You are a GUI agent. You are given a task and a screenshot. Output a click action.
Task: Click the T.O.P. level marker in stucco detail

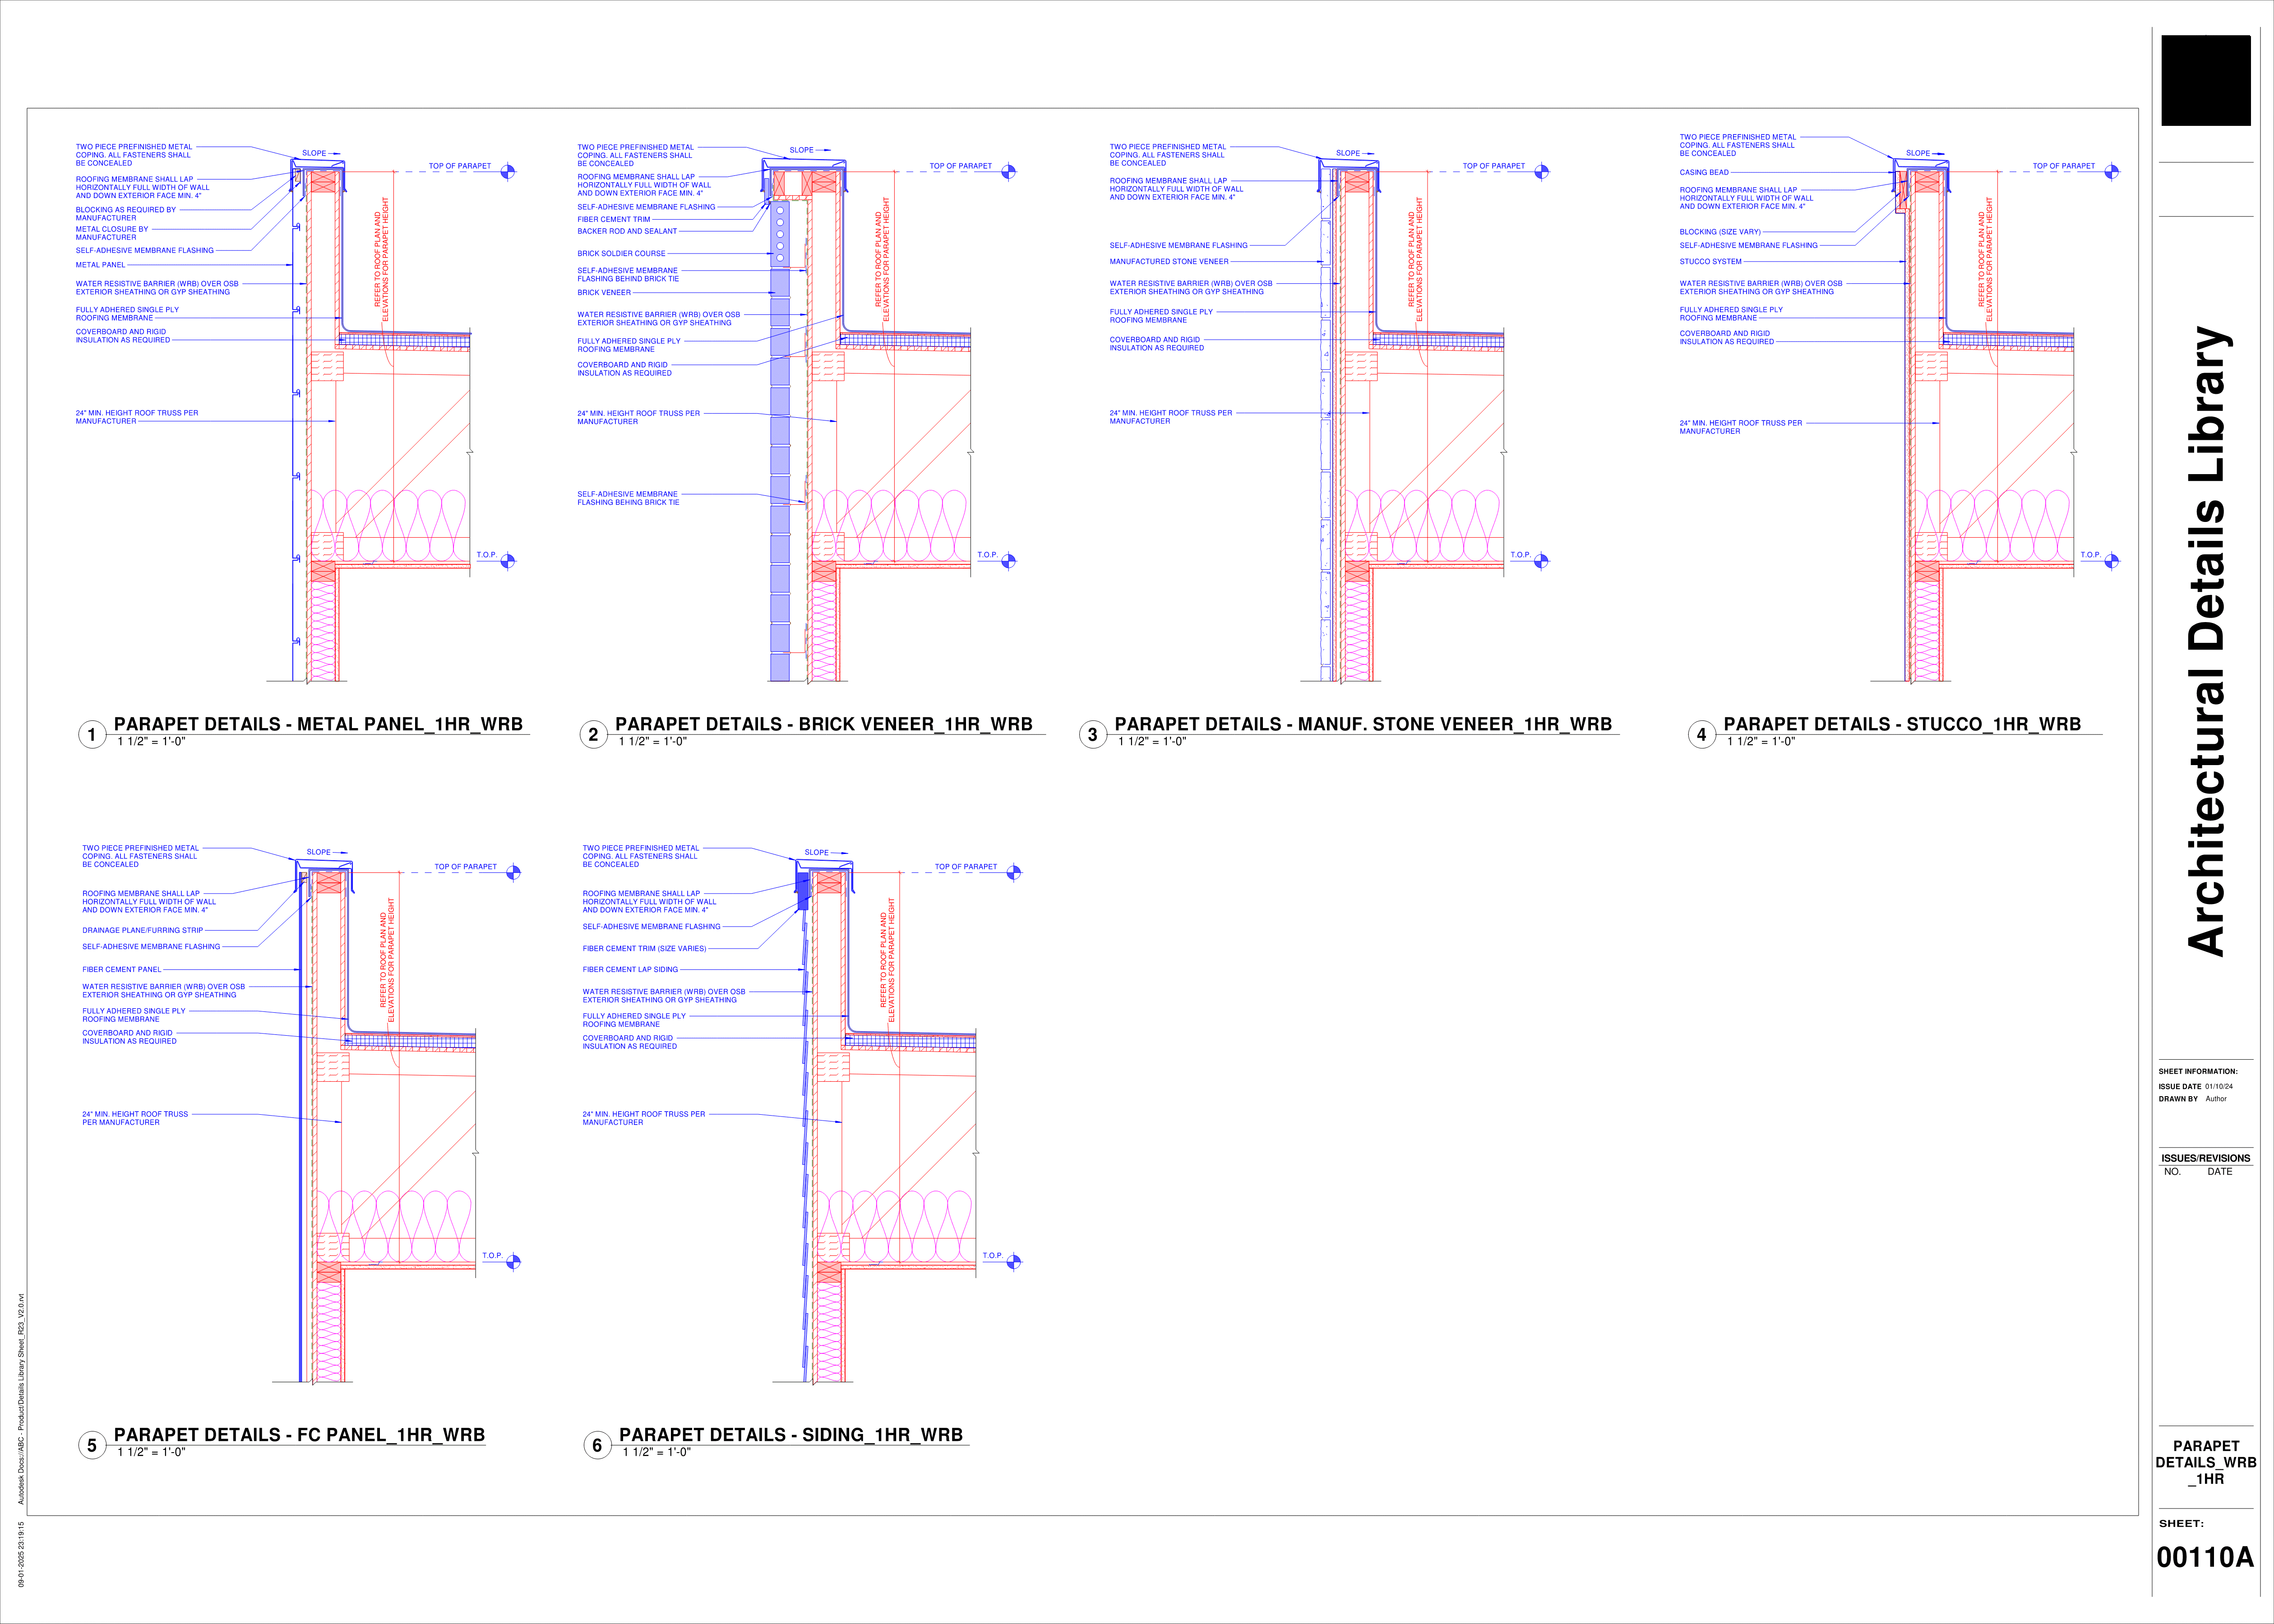click(x=2111, y=561)
